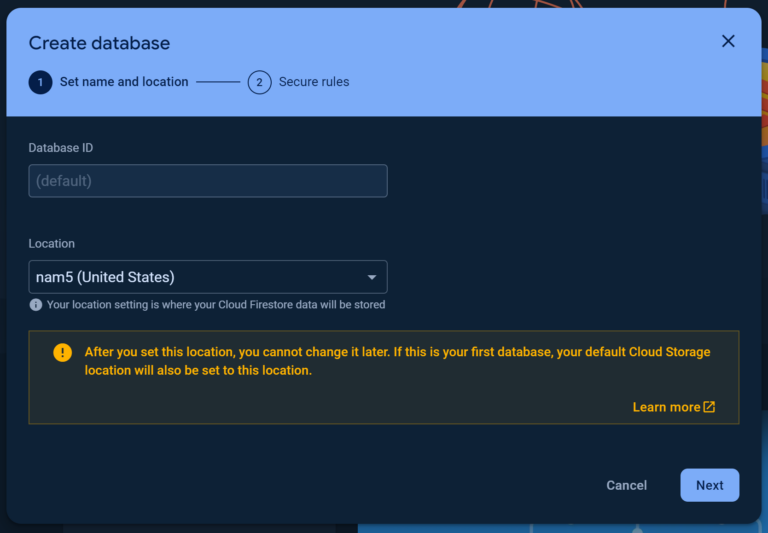Open the nam5 (United States) location selector

(x=200, y=277)
